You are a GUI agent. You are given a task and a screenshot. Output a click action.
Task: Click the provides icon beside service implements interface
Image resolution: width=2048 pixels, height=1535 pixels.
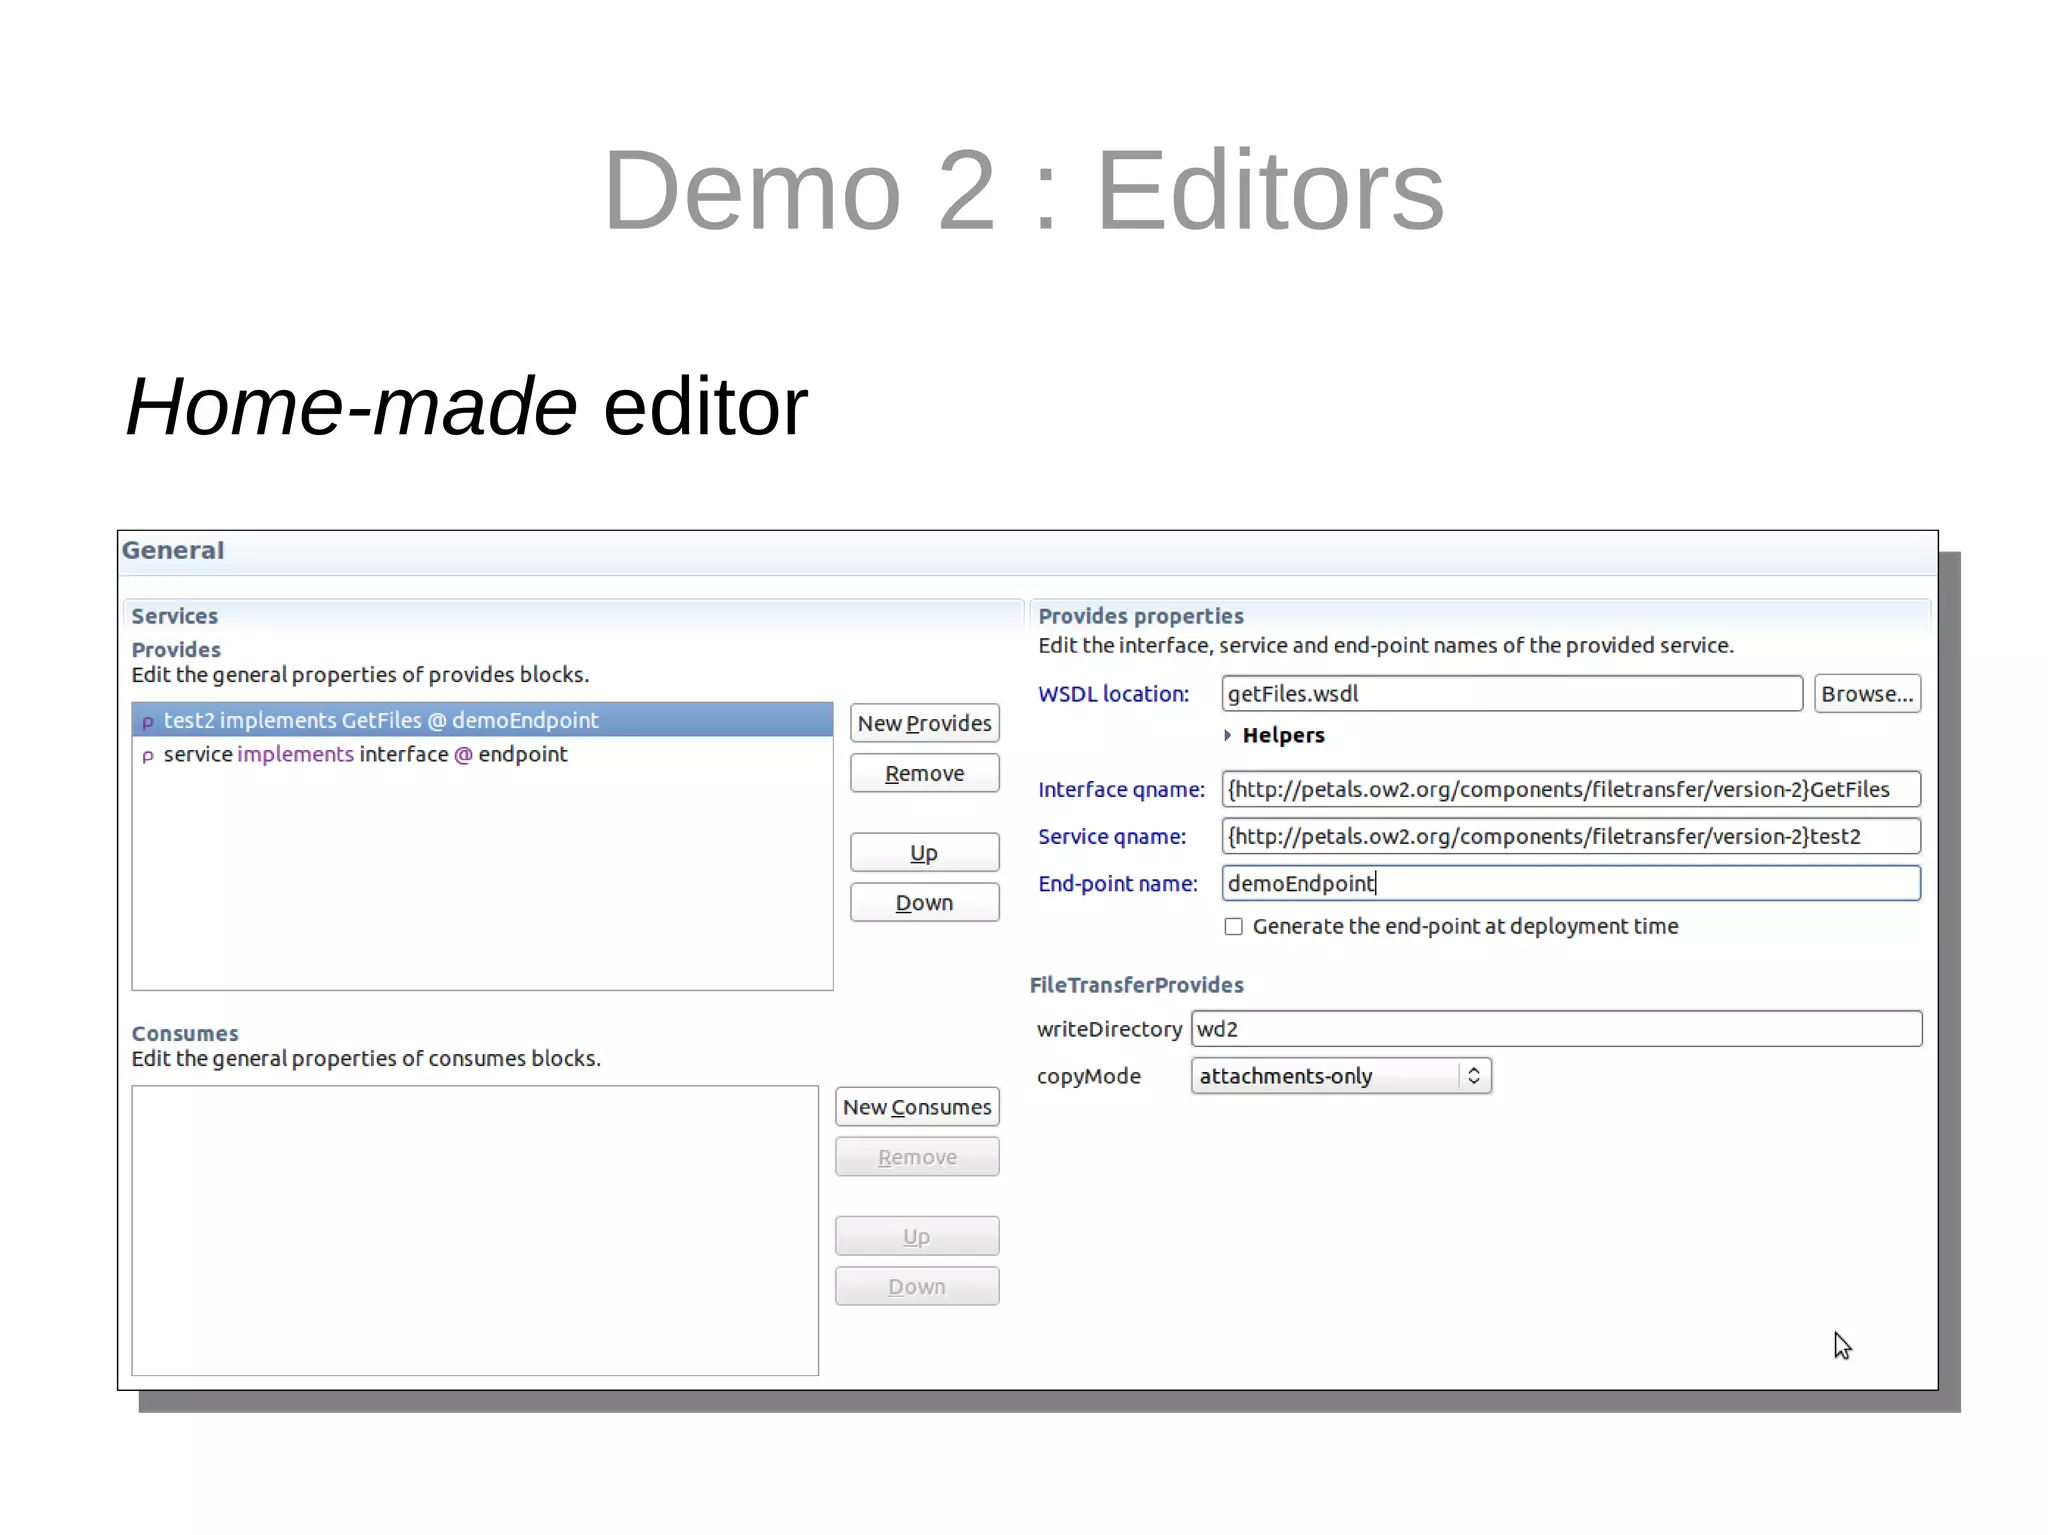148,756
